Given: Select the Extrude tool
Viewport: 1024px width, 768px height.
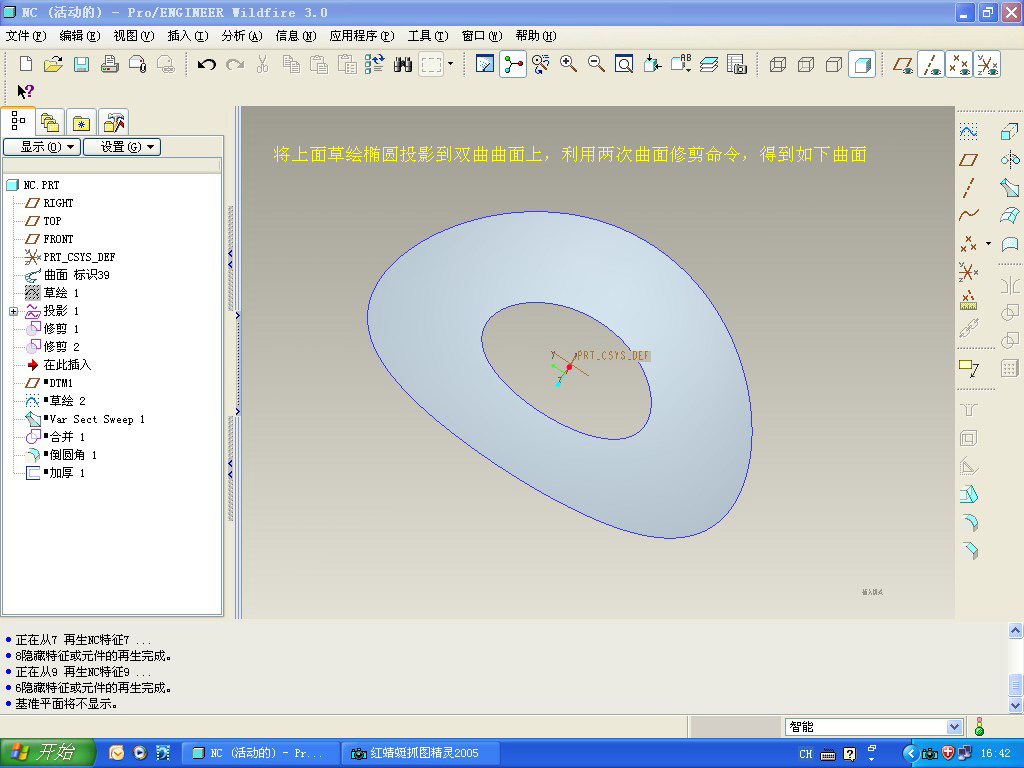Looking at the screenshot, I should [1010, 131].
